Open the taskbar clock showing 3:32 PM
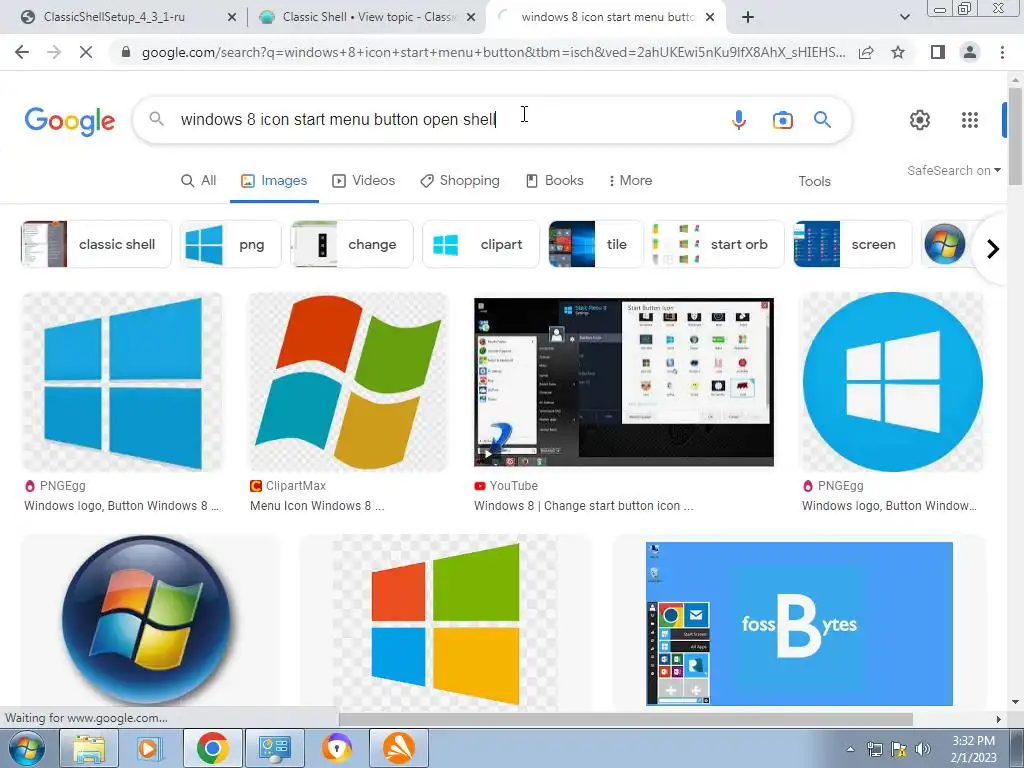The image size is (1024, 768). [974, 749]
